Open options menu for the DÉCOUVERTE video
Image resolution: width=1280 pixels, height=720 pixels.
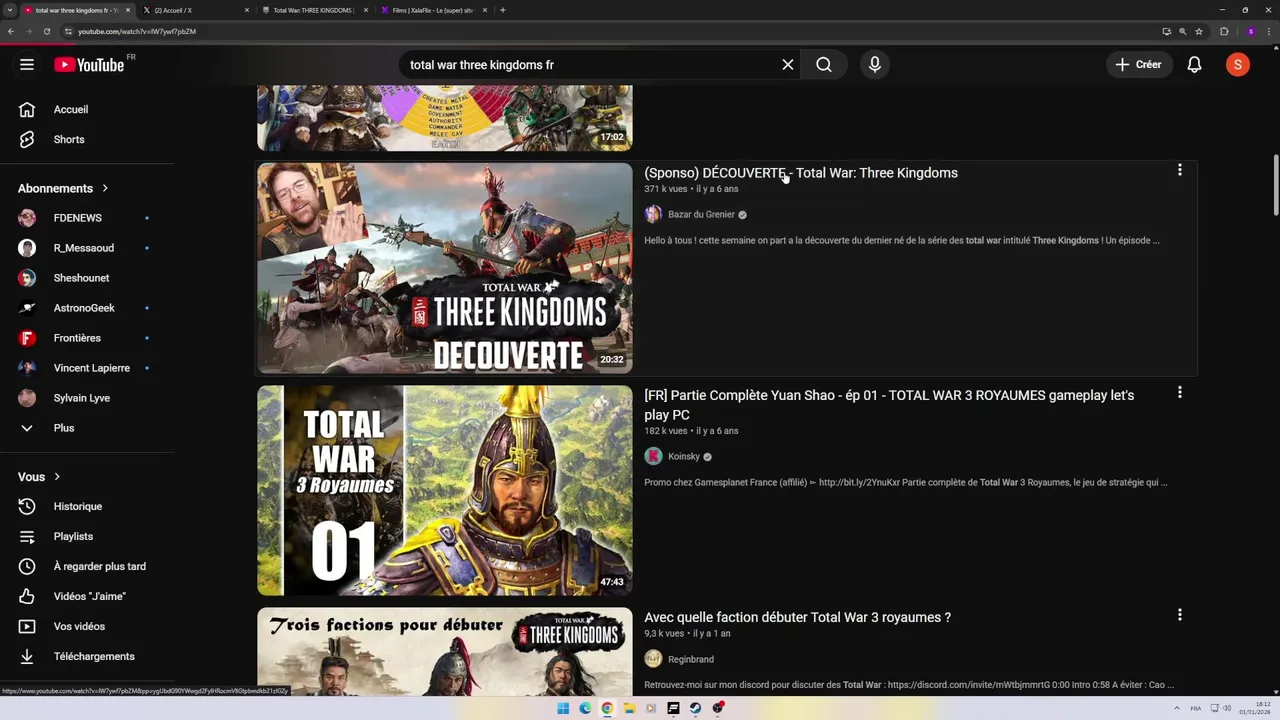click(1179, 171)
